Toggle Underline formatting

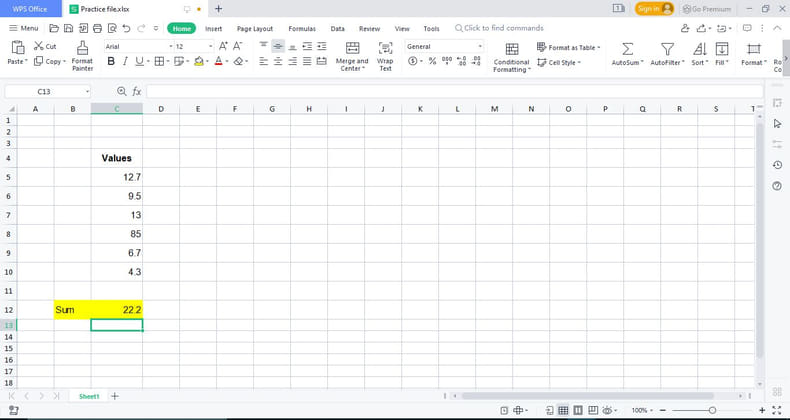click(140, 61)
